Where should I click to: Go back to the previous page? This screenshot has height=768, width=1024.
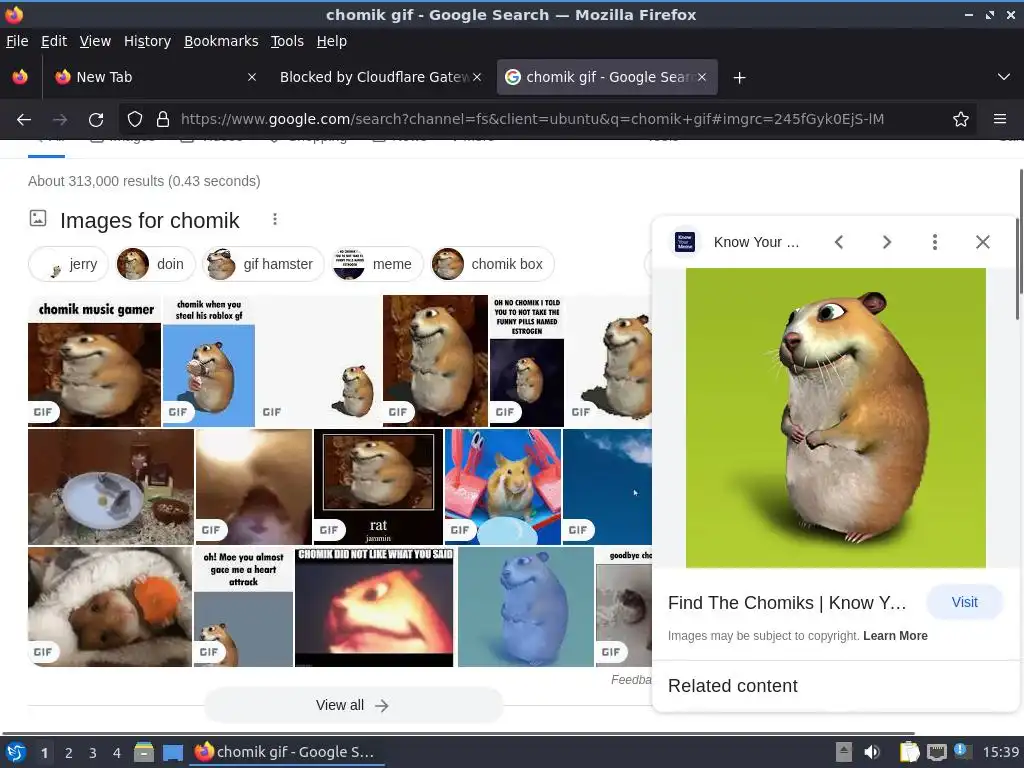pos(24,119)
